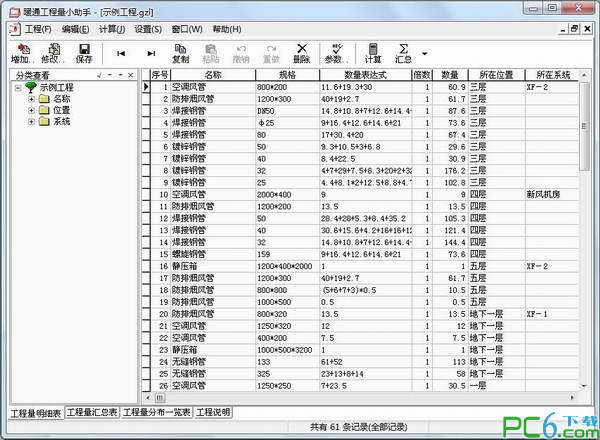600x440 pixels.
Task: Click the 计算 (Calculate) calculator icon
Action: [373, 52]
